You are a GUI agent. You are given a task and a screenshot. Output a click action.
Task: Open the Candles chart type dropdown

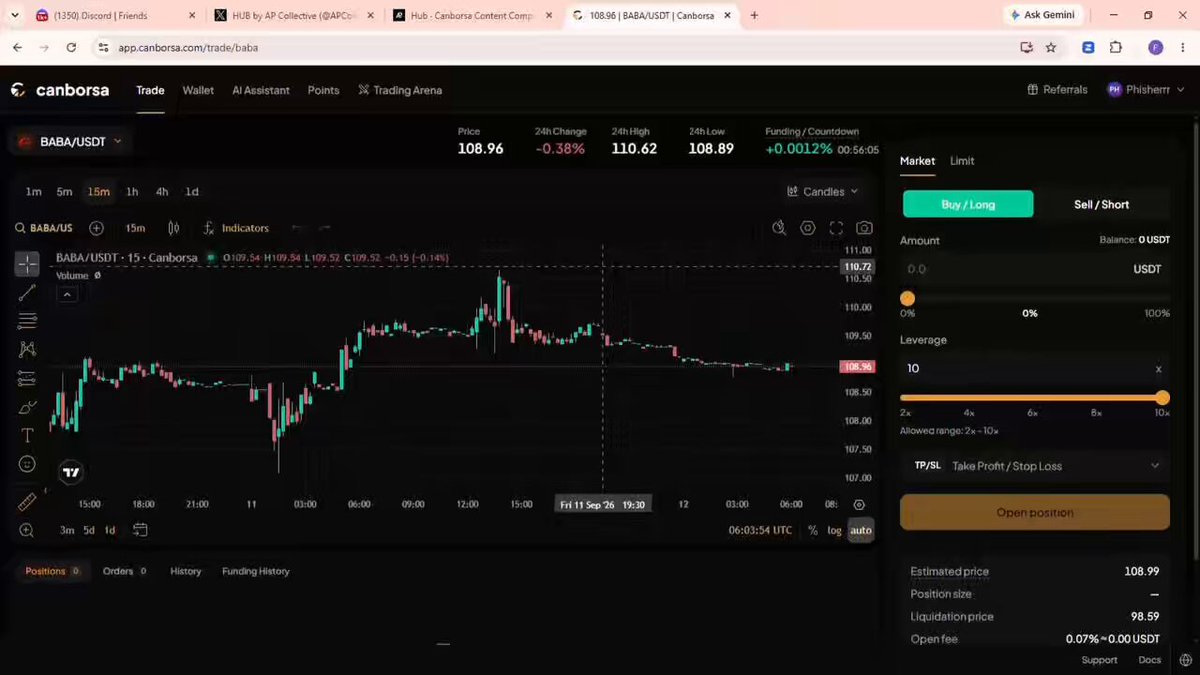(823, 192)
